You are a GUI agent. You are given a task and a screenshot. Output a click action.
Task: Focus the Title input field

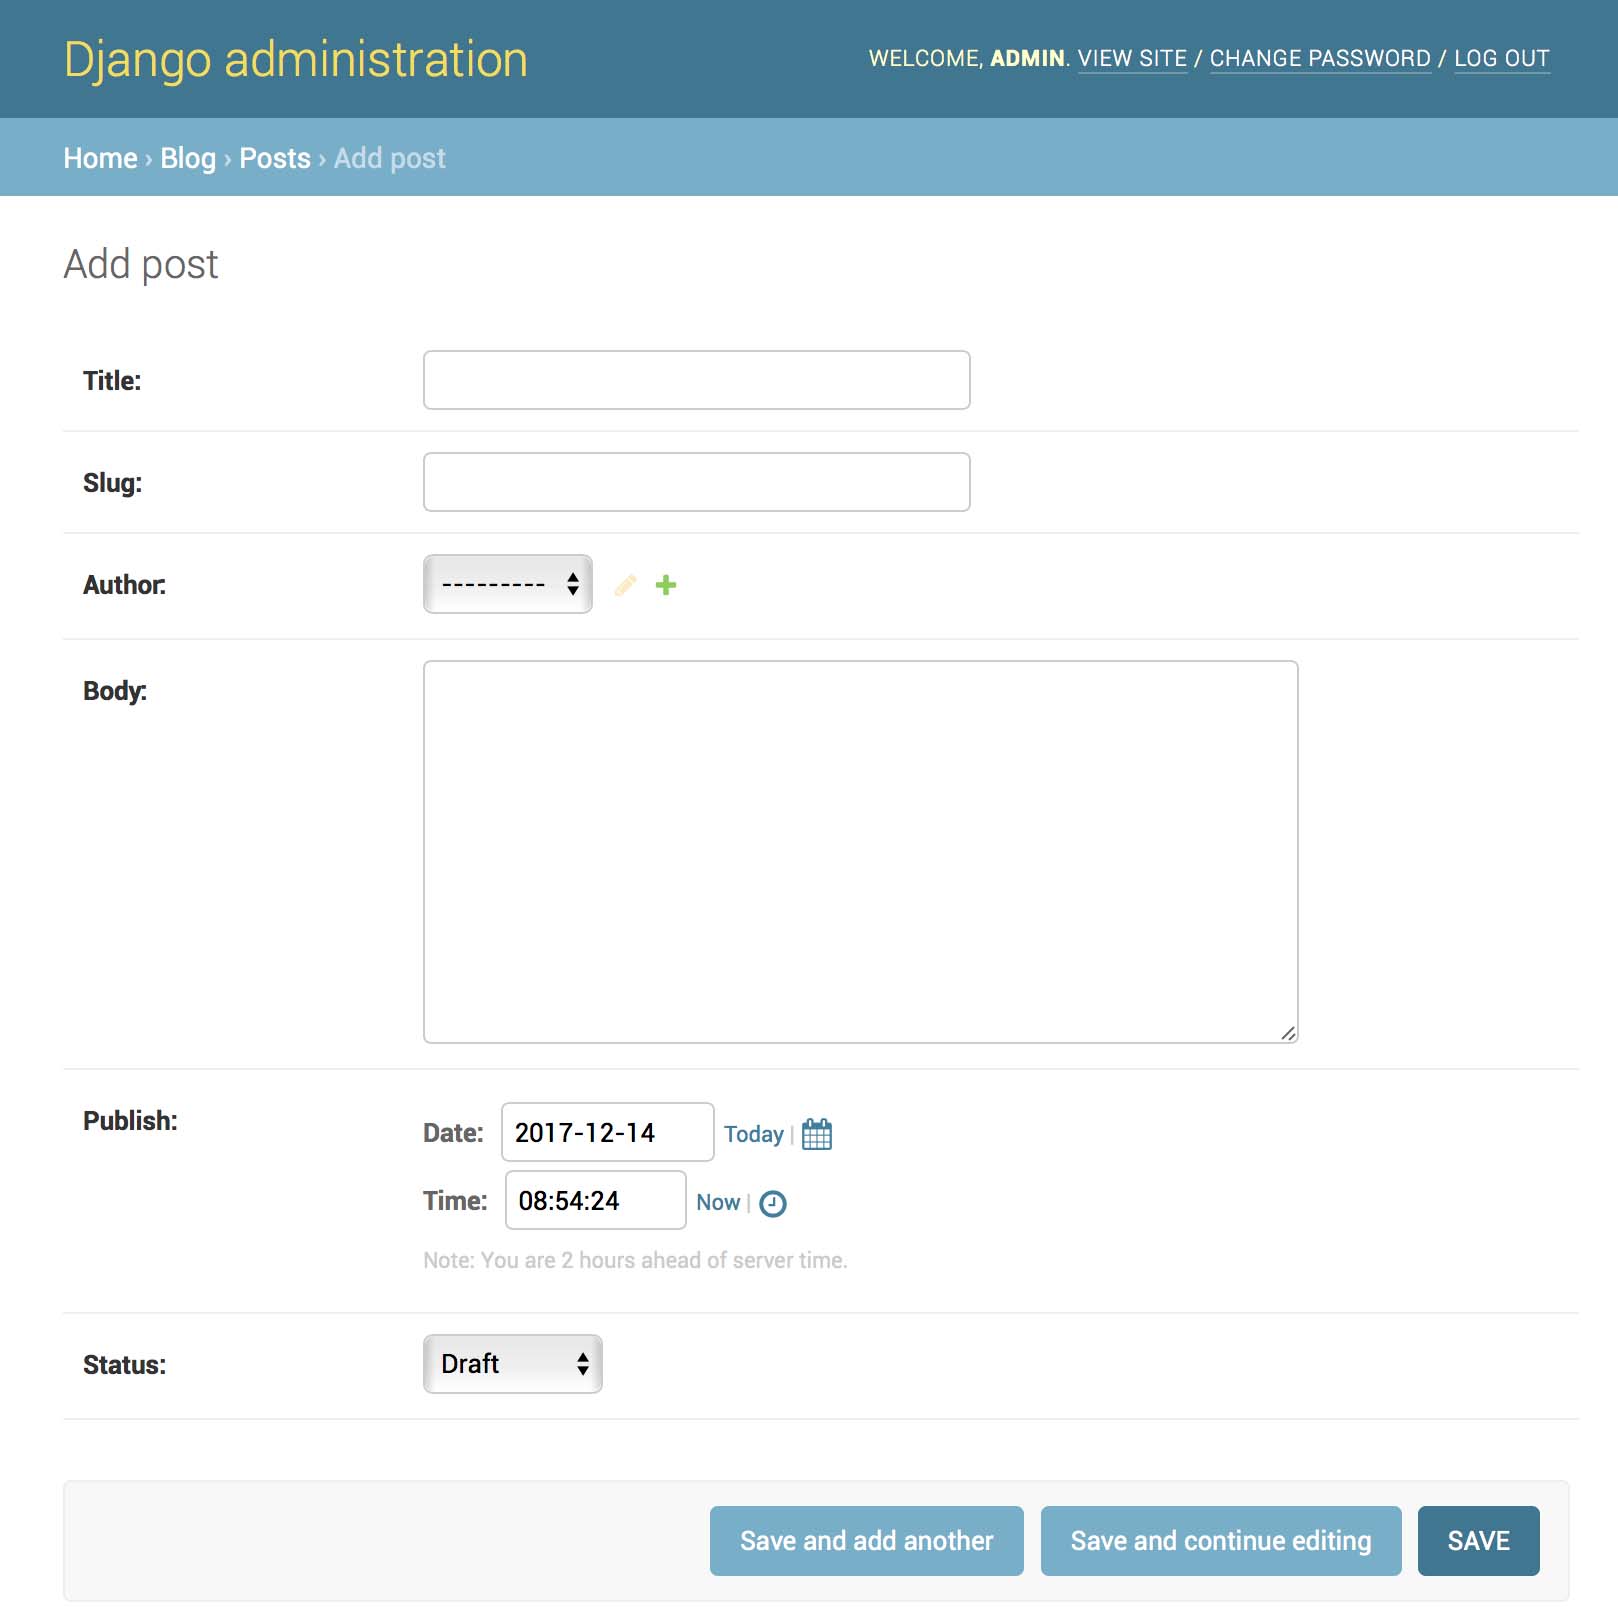pyautogui.click(x=696, y=380)
